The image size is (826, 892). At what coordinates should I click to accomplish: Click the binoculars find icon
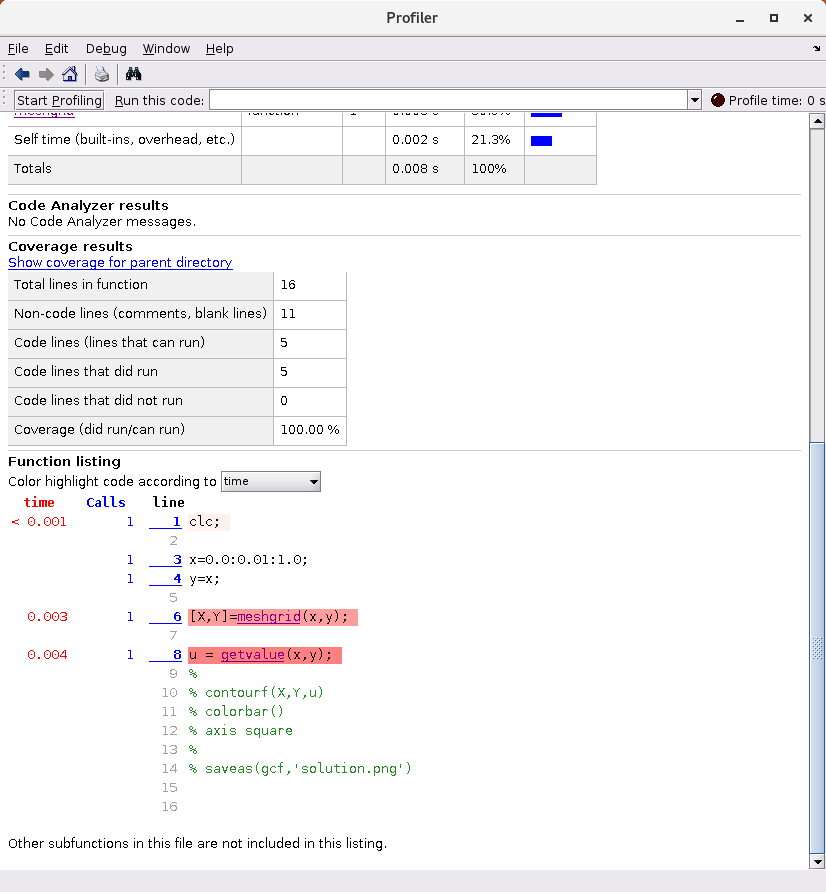point(133,74)
